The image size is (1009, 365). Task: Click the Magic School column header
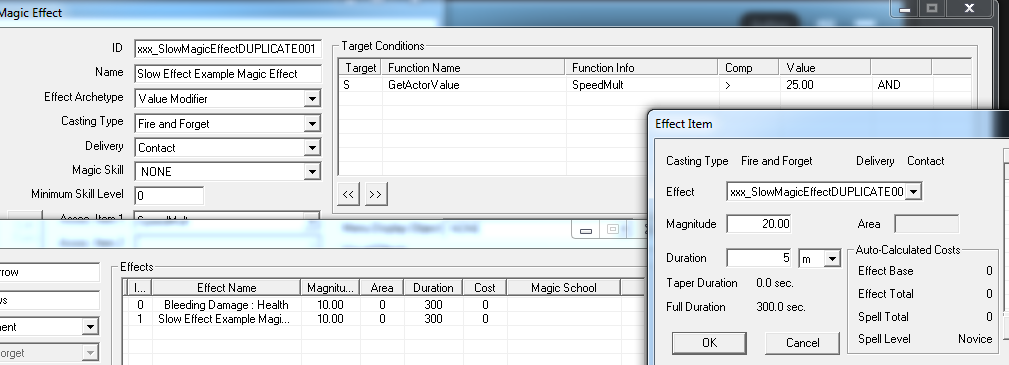coord(564,288)
